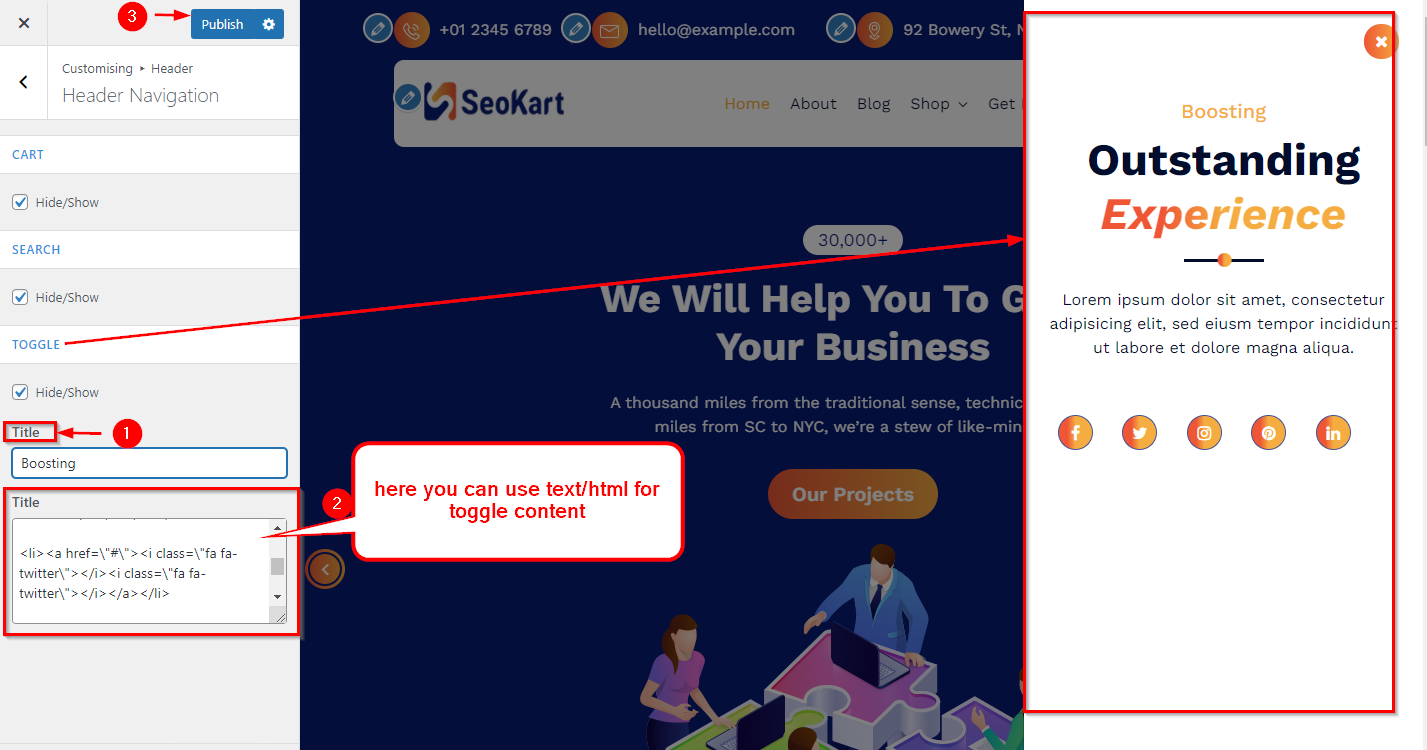1427x750 pixels.
Task: Open the Pinterest social icon
Action: [1268, 433]
